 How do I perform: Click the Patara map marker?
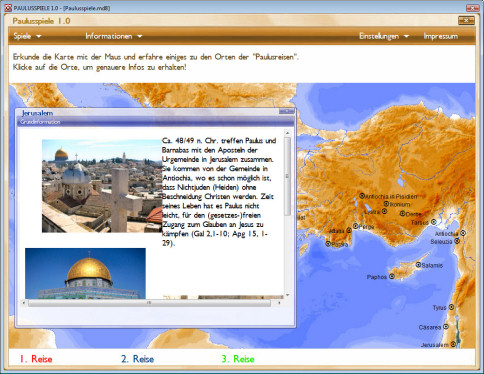[328, 244]
